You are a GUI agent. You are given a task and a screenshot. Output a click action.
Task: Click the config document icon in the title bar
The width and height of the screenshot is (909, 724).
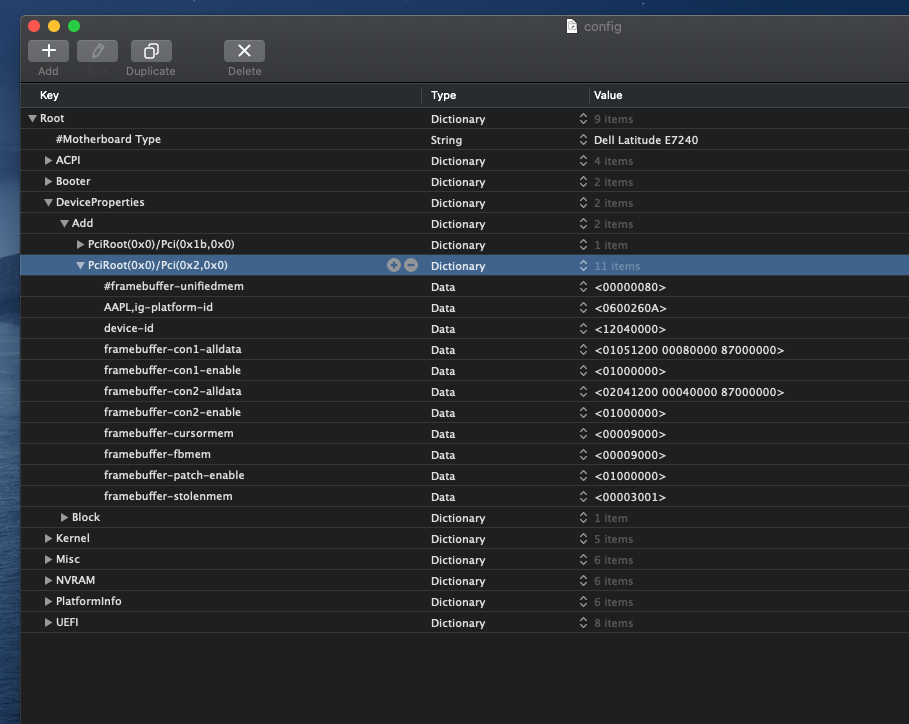tap(571, 26)
